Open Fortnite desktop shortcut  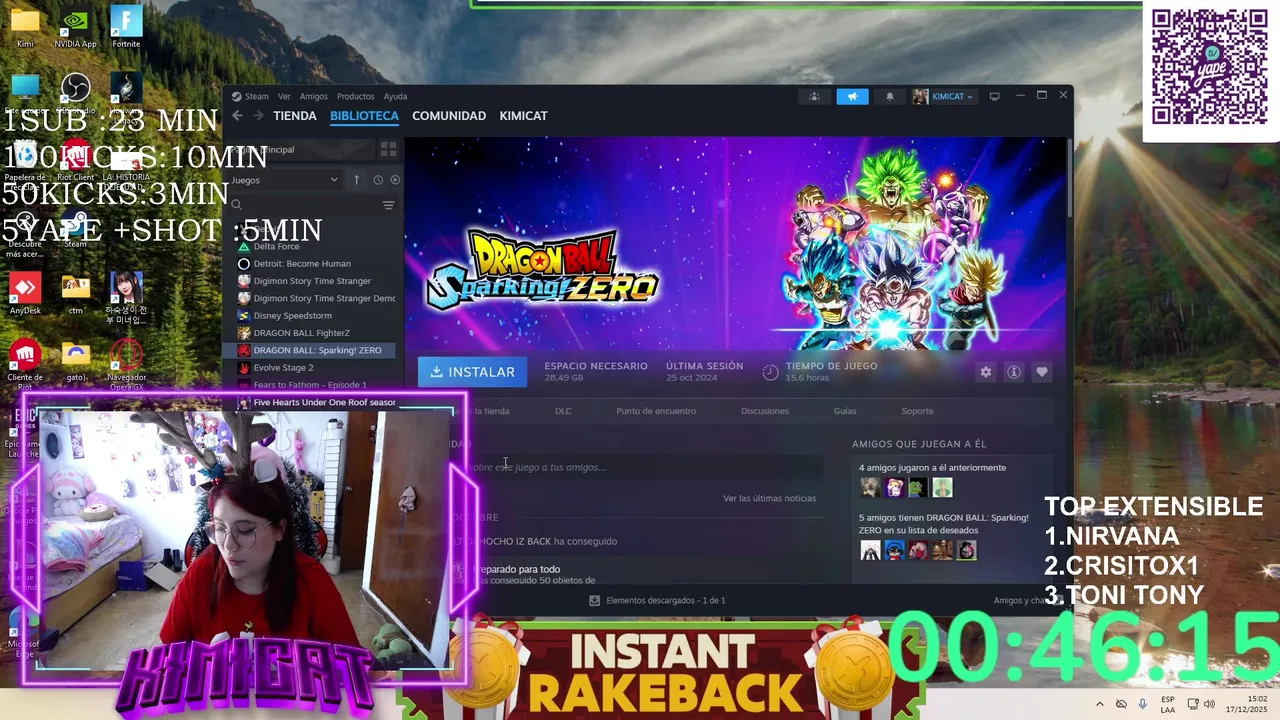coord(126,27)
